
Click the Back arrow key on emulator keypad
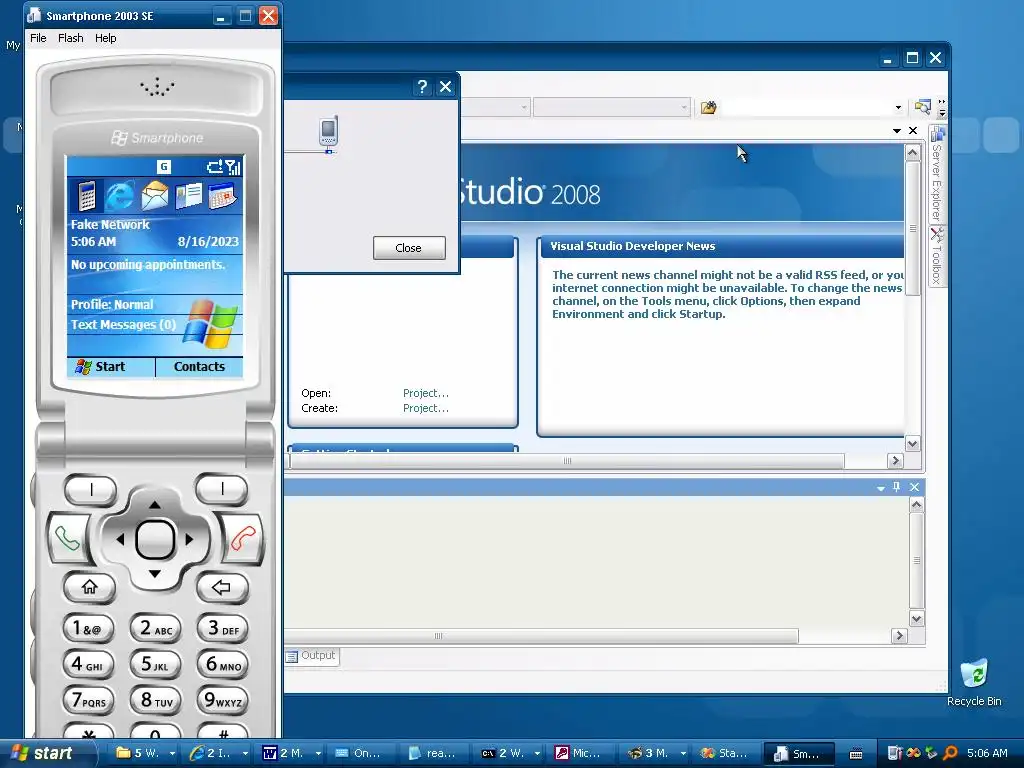(221, 587)
